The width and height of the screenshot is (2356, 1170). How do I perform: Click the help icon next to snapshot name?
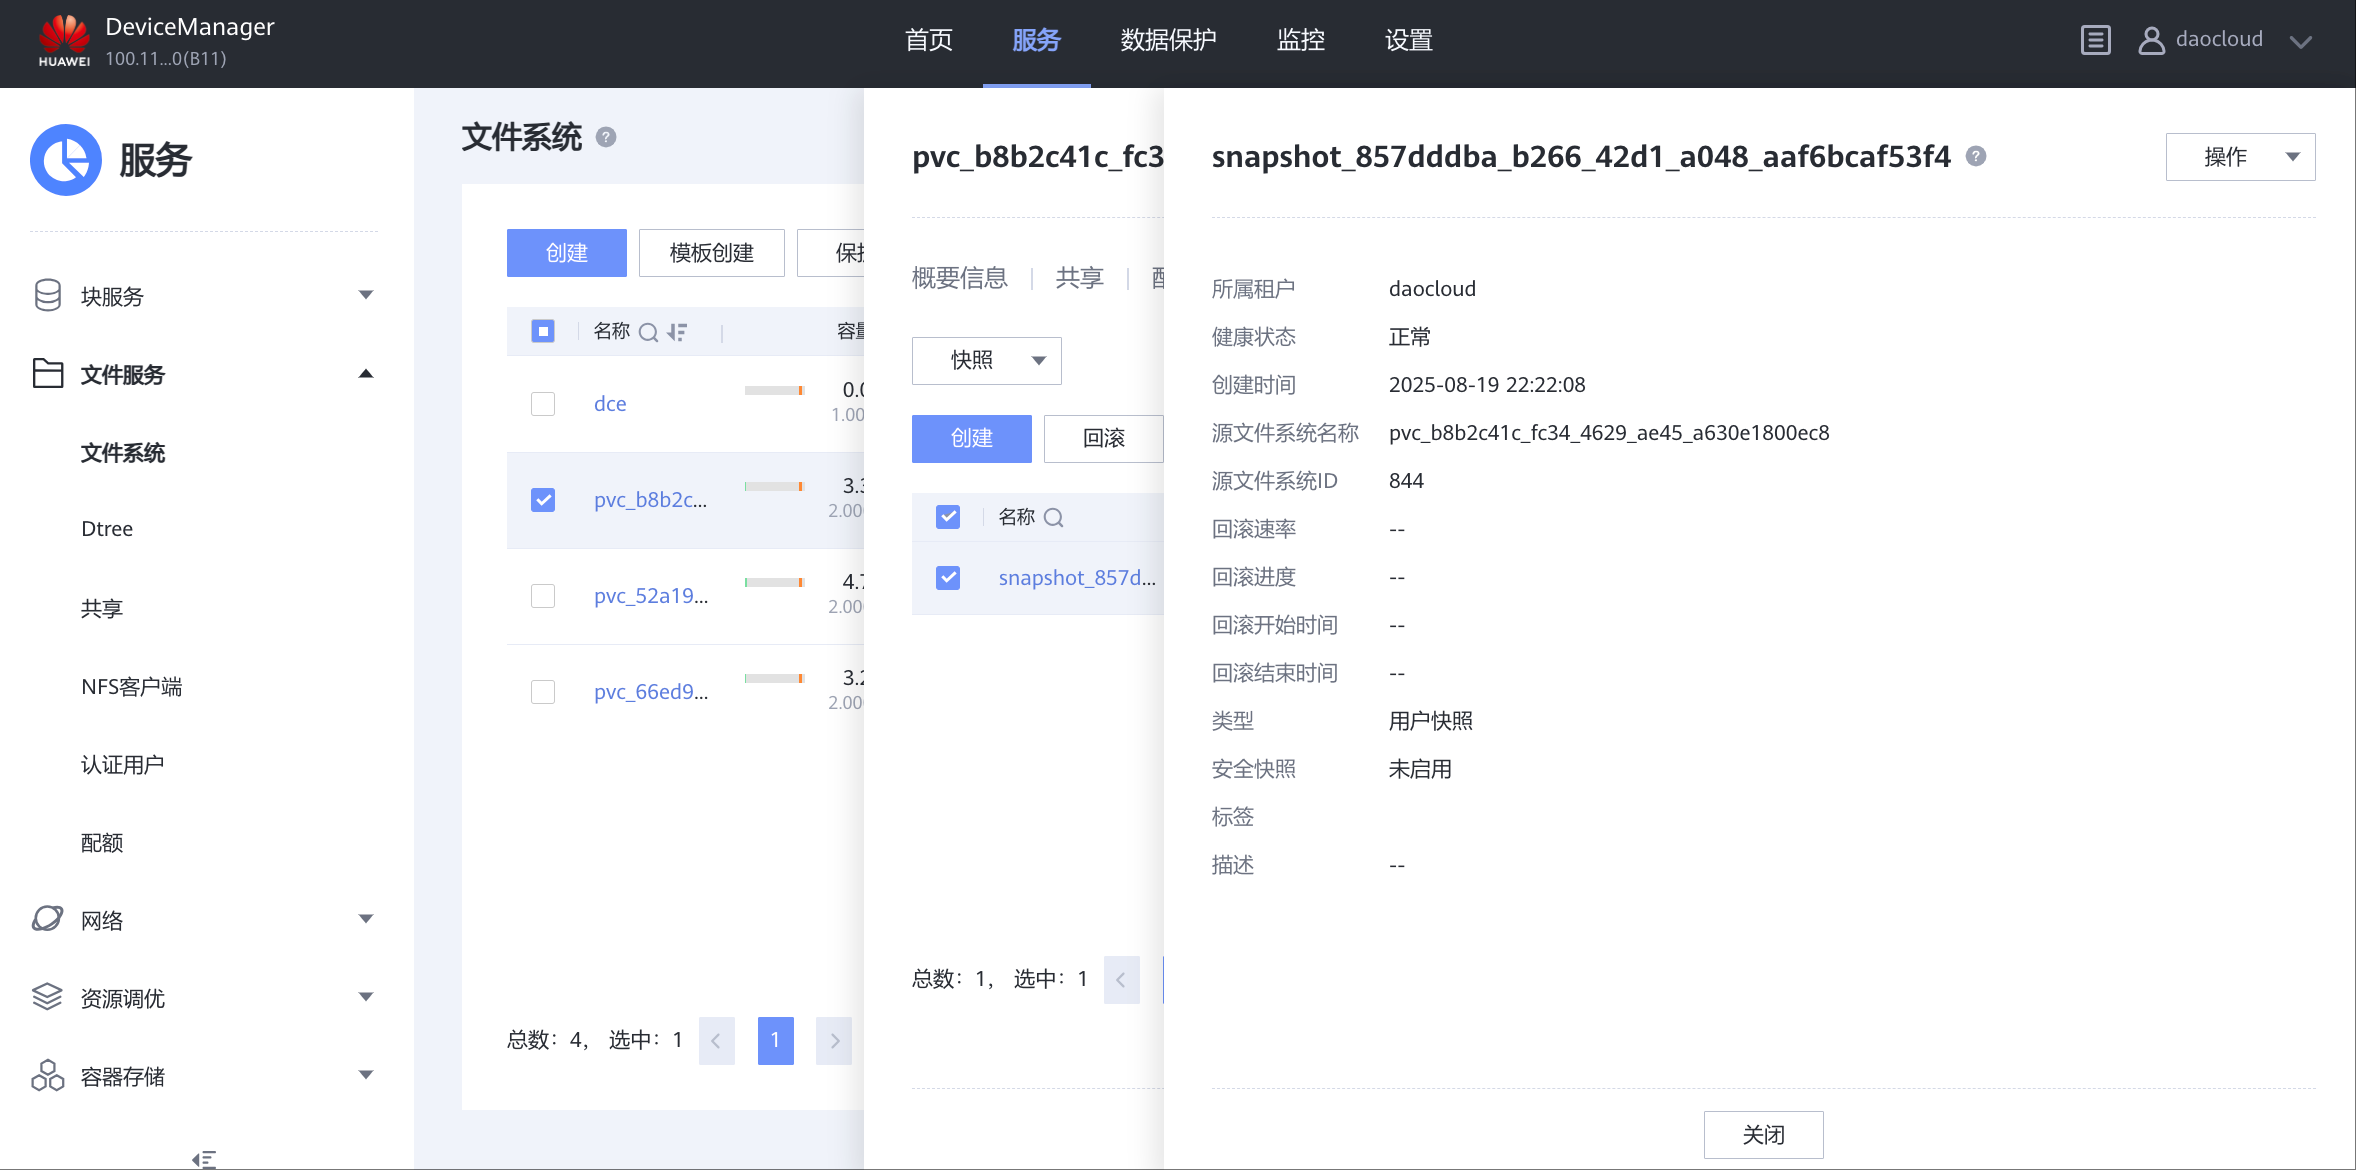pos(1976,156)
